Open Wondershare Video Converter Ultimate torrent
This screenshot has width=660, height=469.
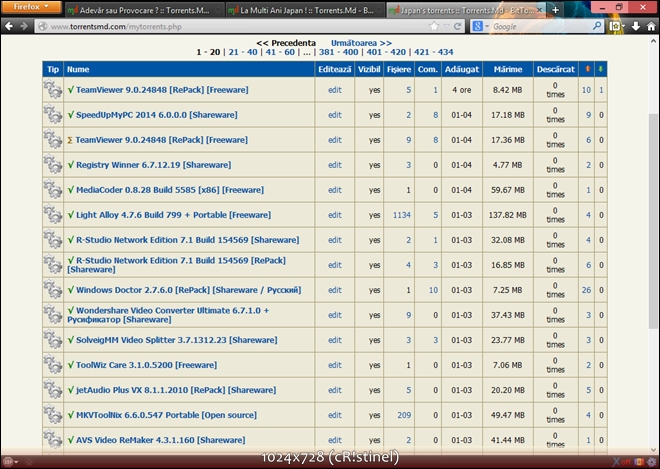(168, 315)
